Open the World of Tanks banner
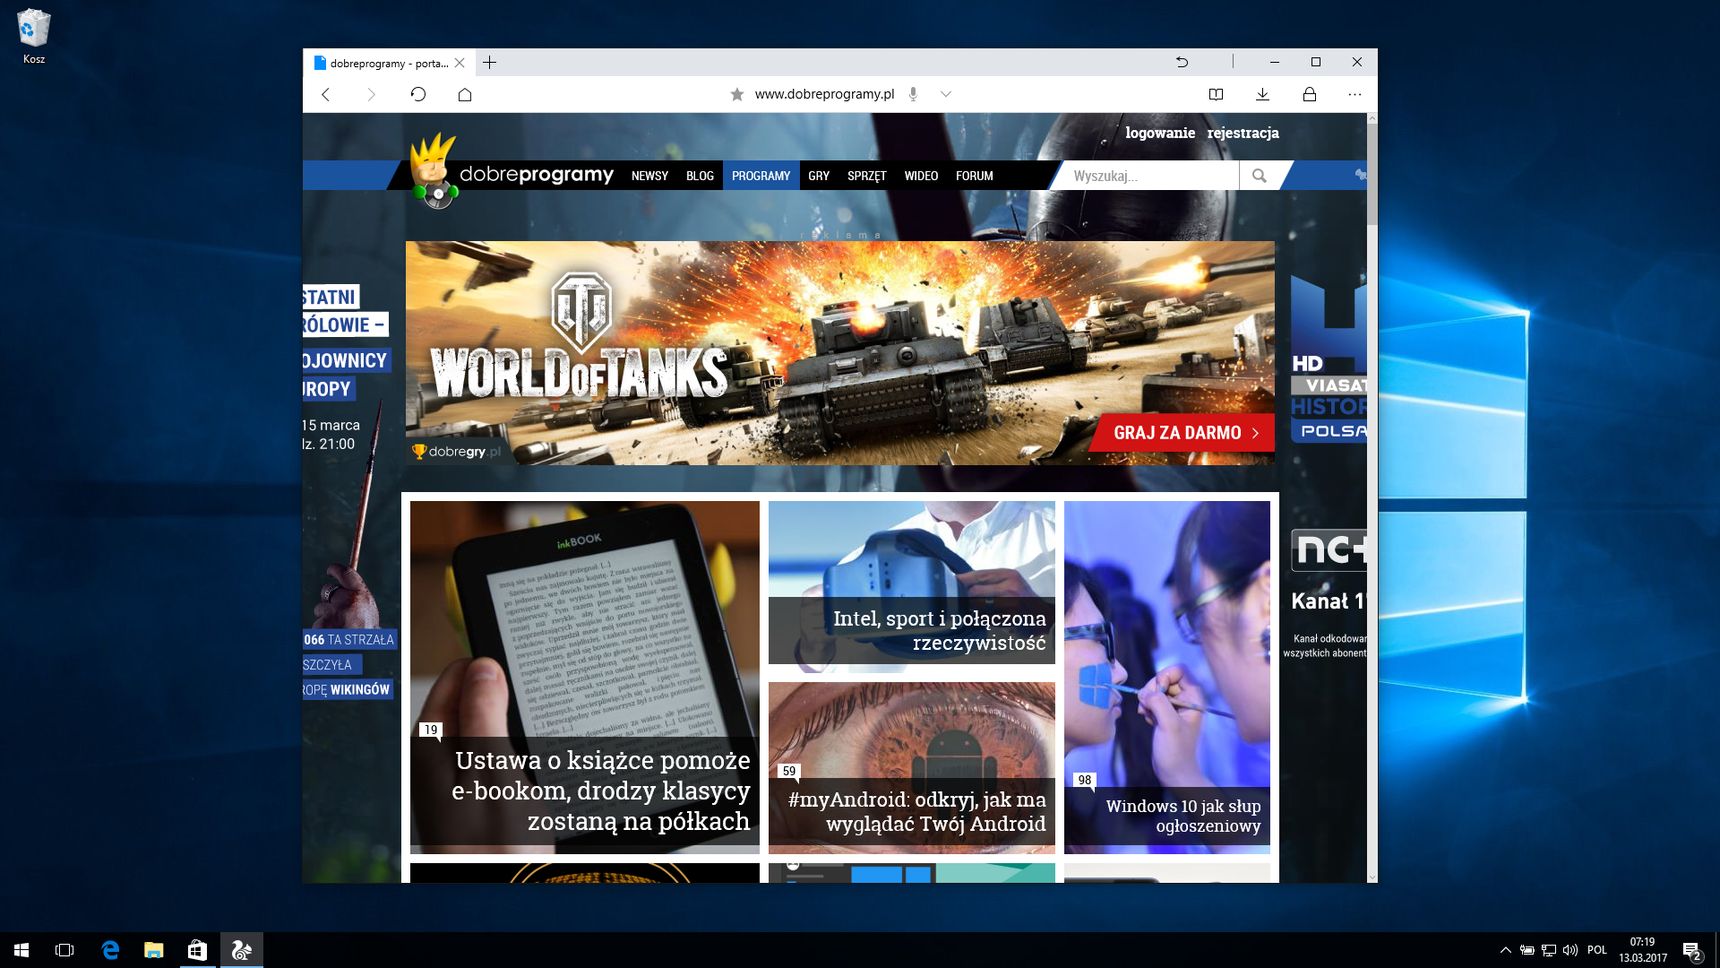Viewport: 1720px width, 968px height. tap(840, 352)
